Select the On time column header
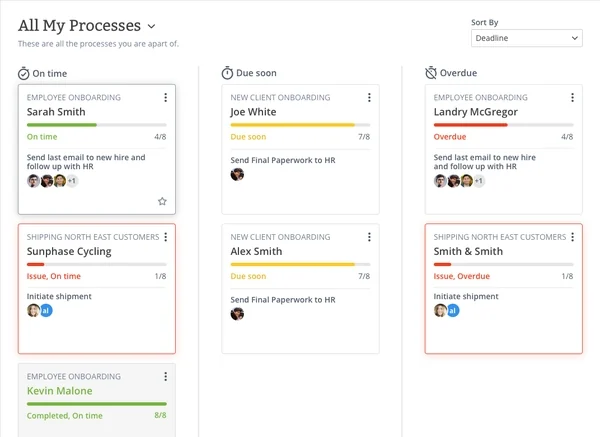Image resolution: width=600 pixels, height=437 pixels. pos(49,73)
